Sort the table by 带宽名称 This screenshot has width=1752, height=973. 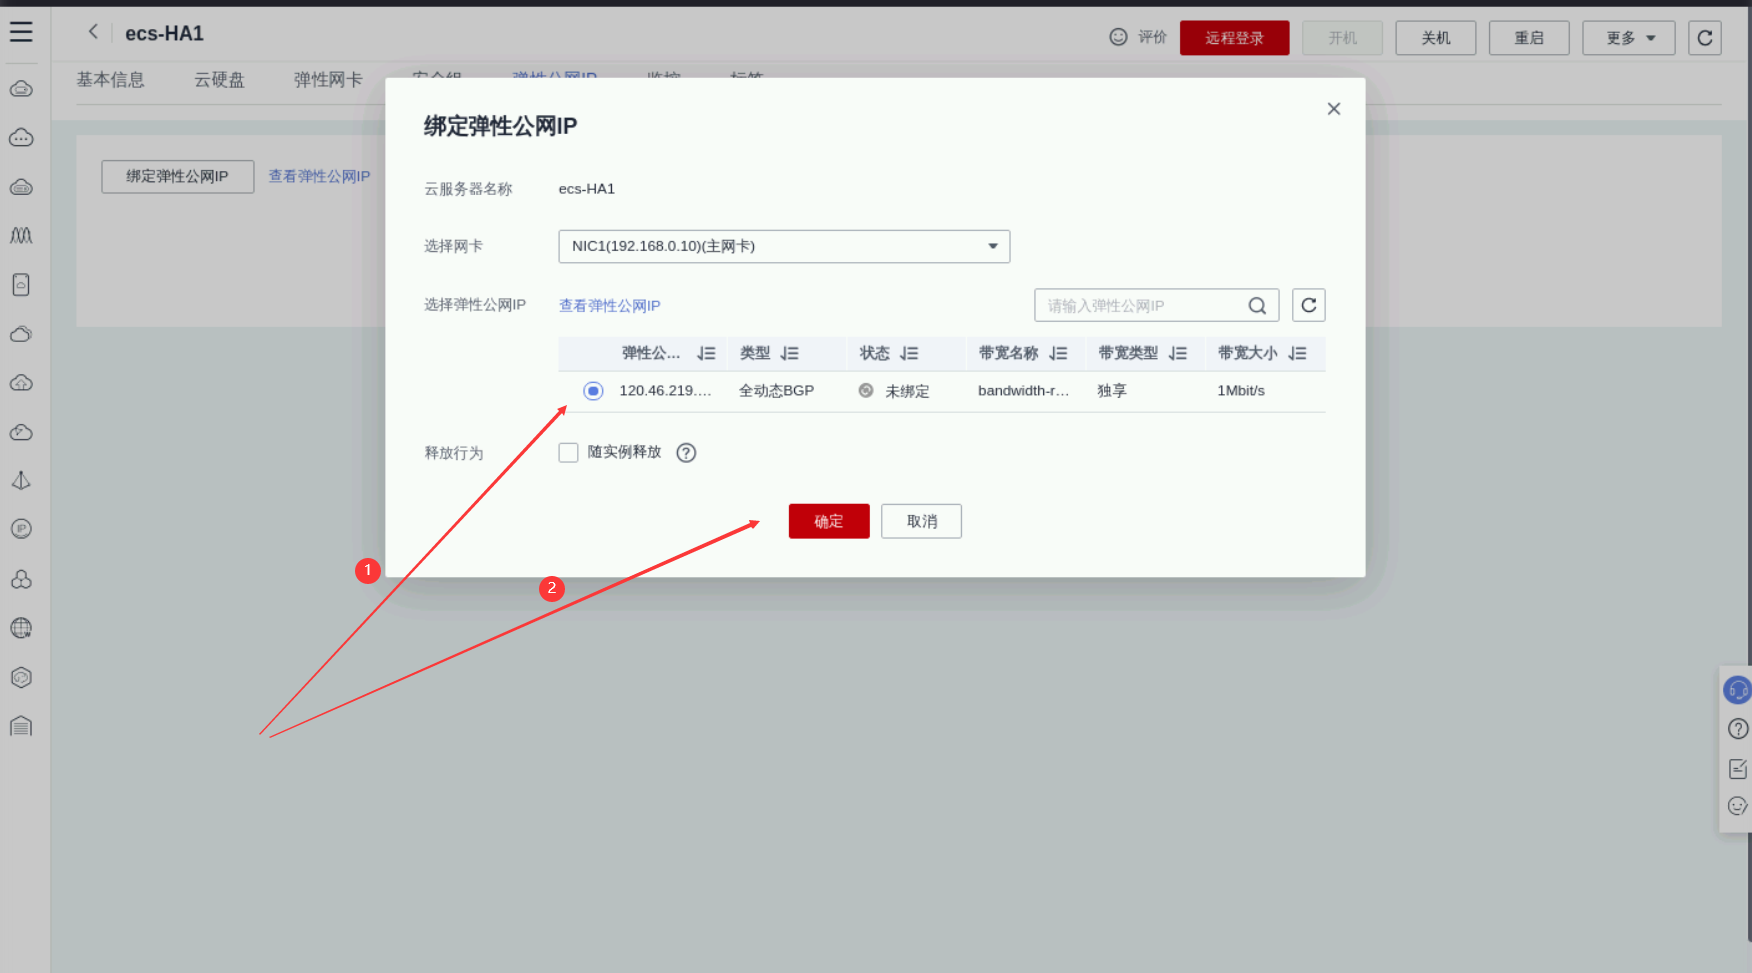1059,353
